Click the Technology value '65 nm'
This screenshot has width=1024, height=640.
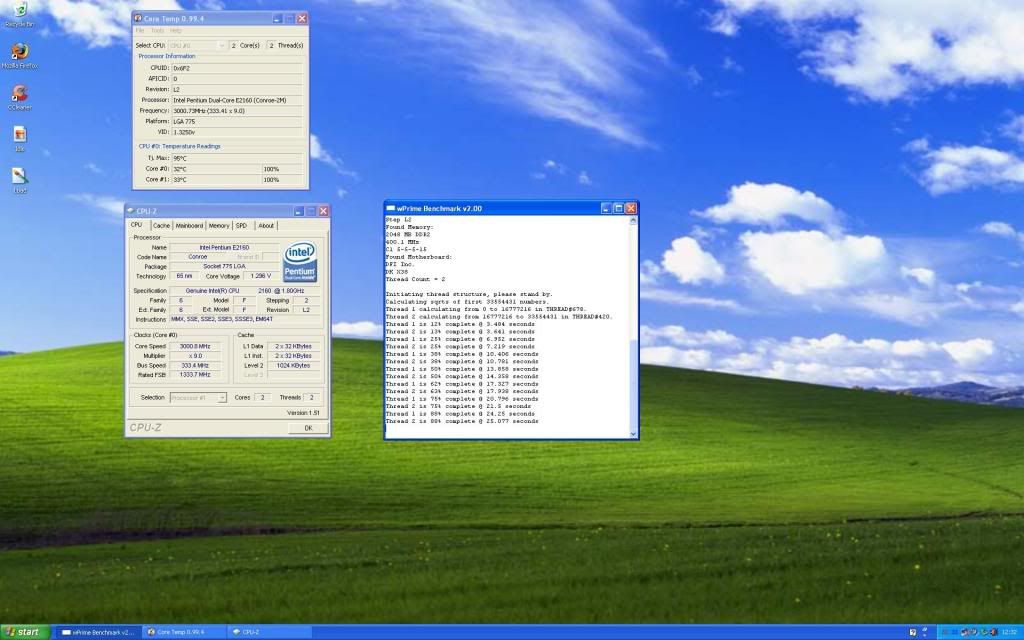[x=185, y=276]
